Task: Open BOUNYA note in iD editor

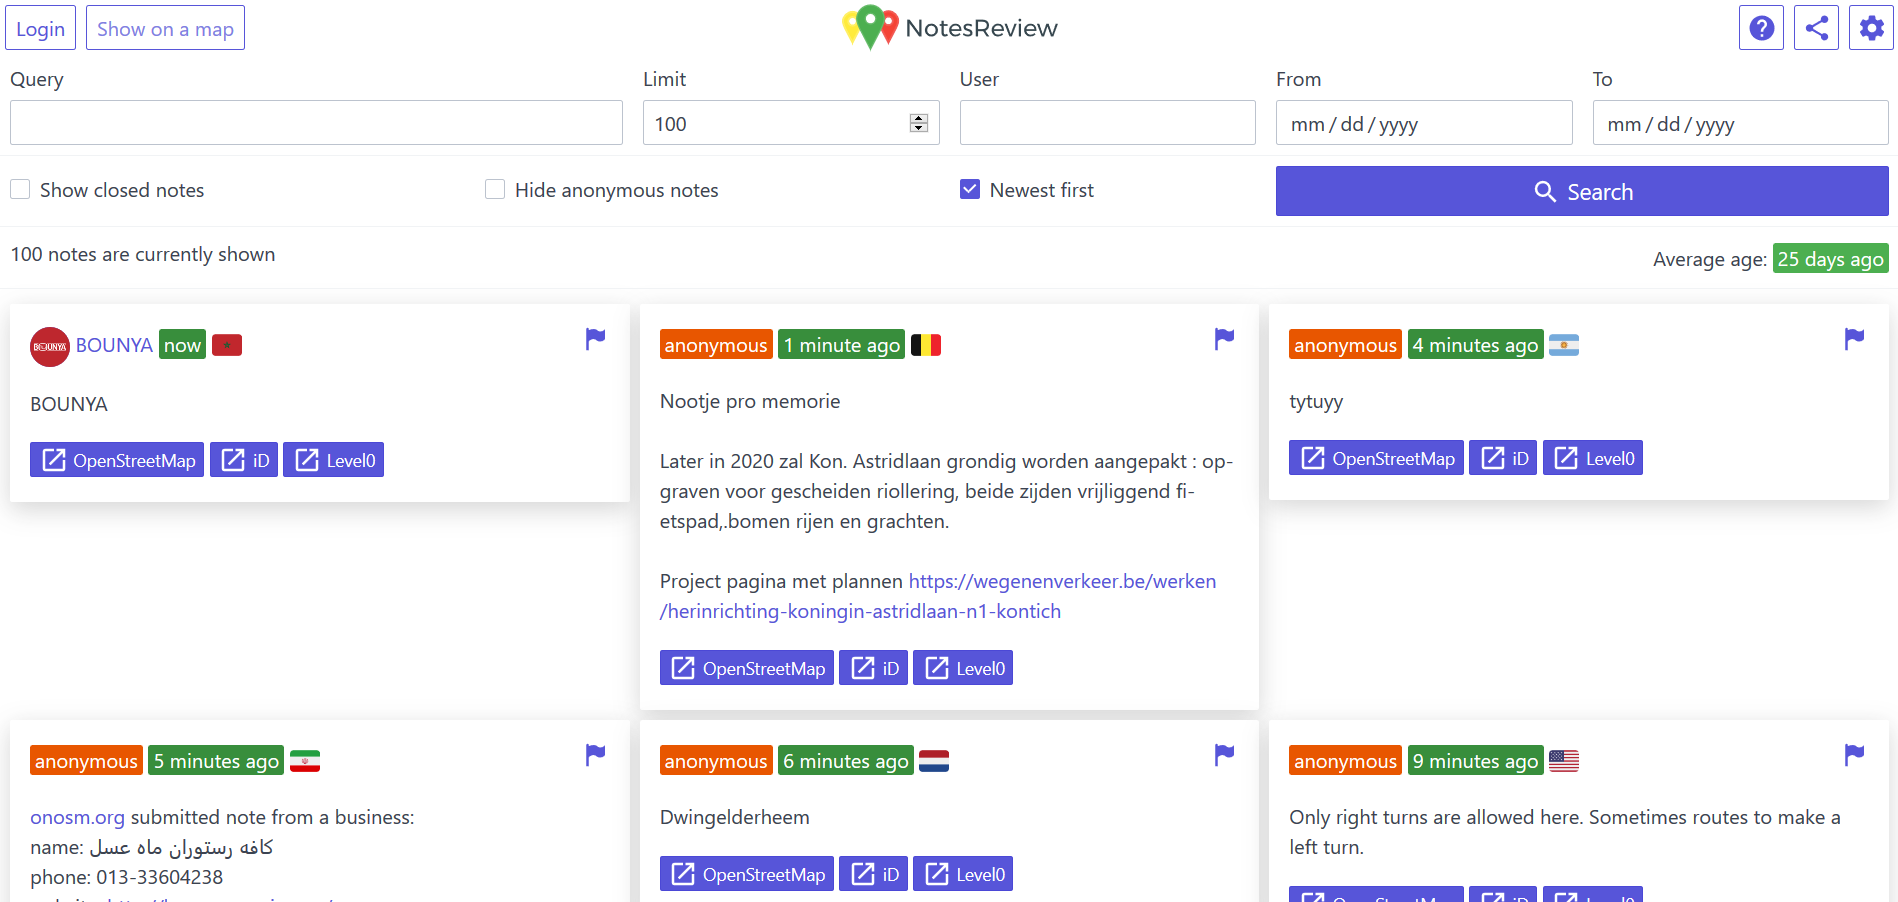Action: coord(244,460)
